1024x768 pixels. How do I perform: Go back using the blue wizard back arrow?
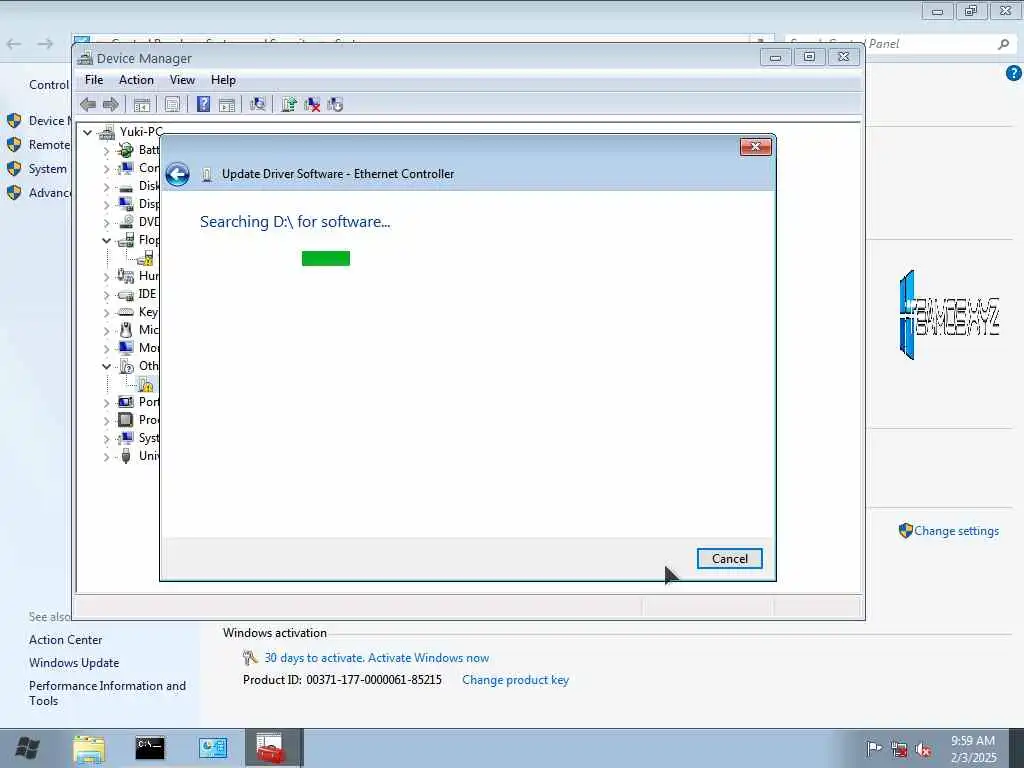coord(177,174)
